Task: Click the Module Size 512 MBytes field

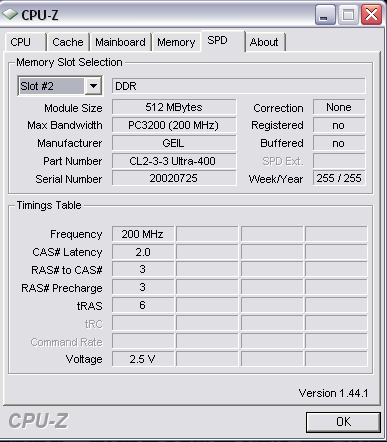Action: [174, 107]
